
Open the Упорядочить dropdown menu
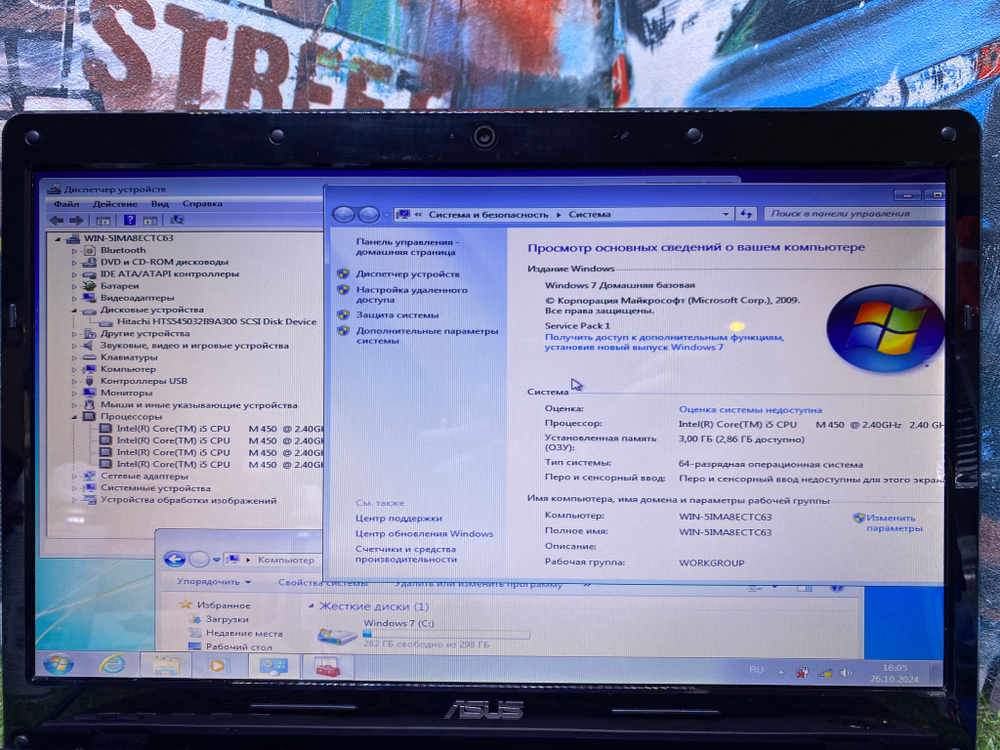click(210, 583)
